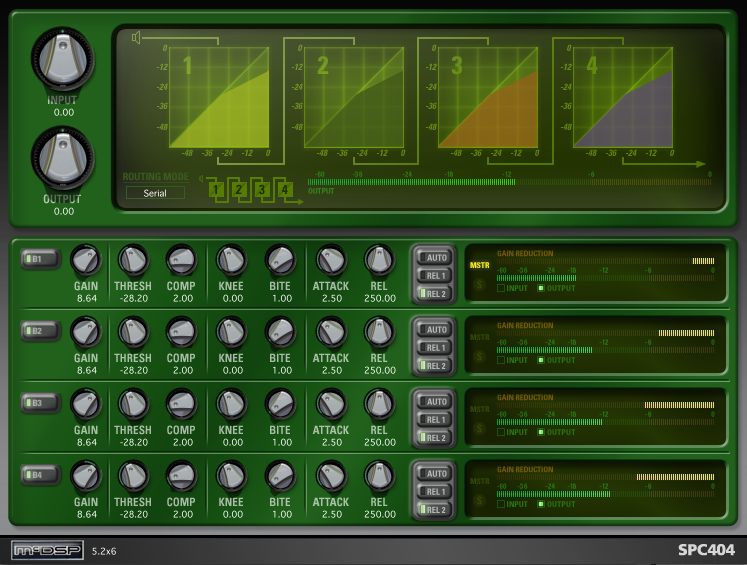This screenshot has height=565, width=747.
Task: Click the B1 KNEE knob
Action: click(231, 261)
